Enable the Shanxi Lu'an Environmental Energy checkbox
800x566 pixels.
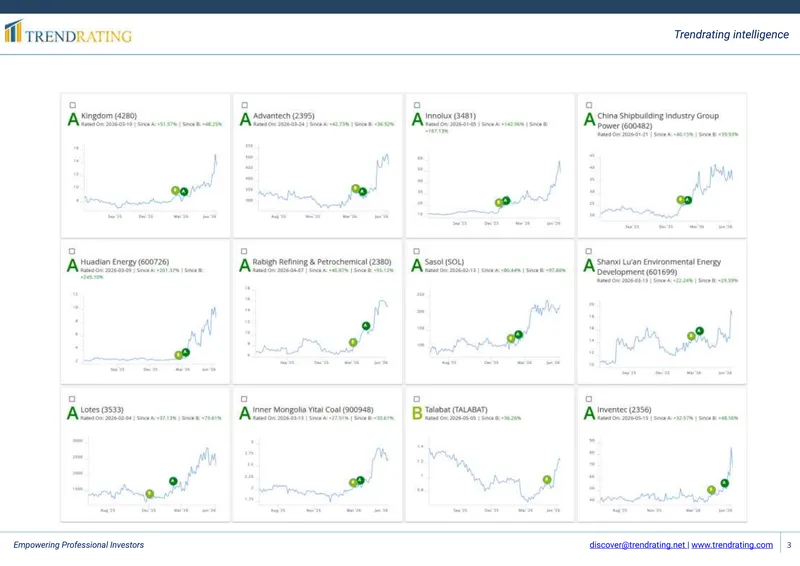click(588, 251)
